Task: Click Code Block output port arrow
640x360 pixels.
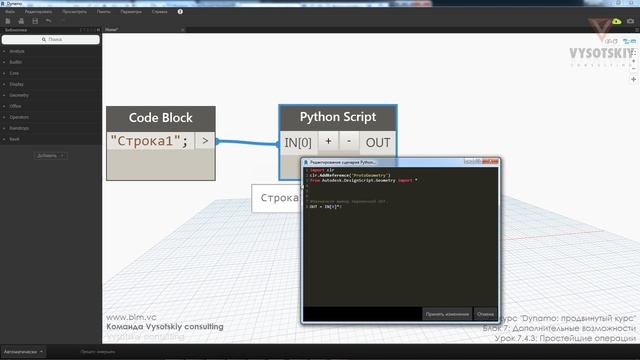Action: (x=205, y=141)
